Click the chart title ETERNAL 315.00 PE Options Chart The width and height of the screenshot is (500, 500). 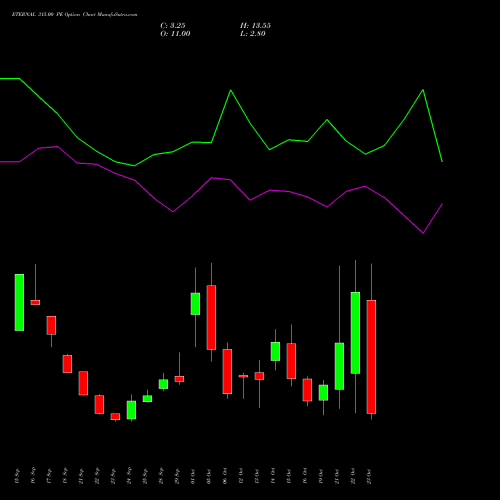74,15
